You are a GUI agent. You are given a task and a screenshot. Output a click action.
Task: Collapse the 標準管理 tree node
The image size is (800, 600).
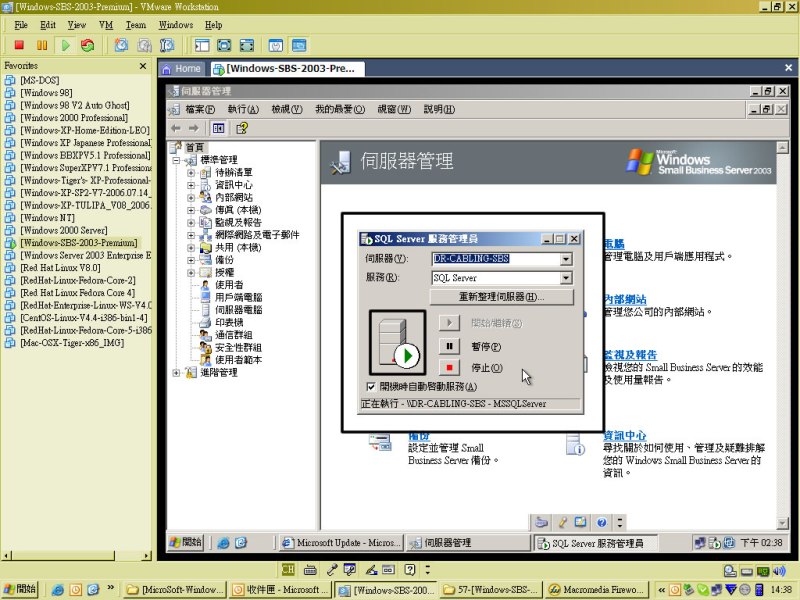point(176,160)
